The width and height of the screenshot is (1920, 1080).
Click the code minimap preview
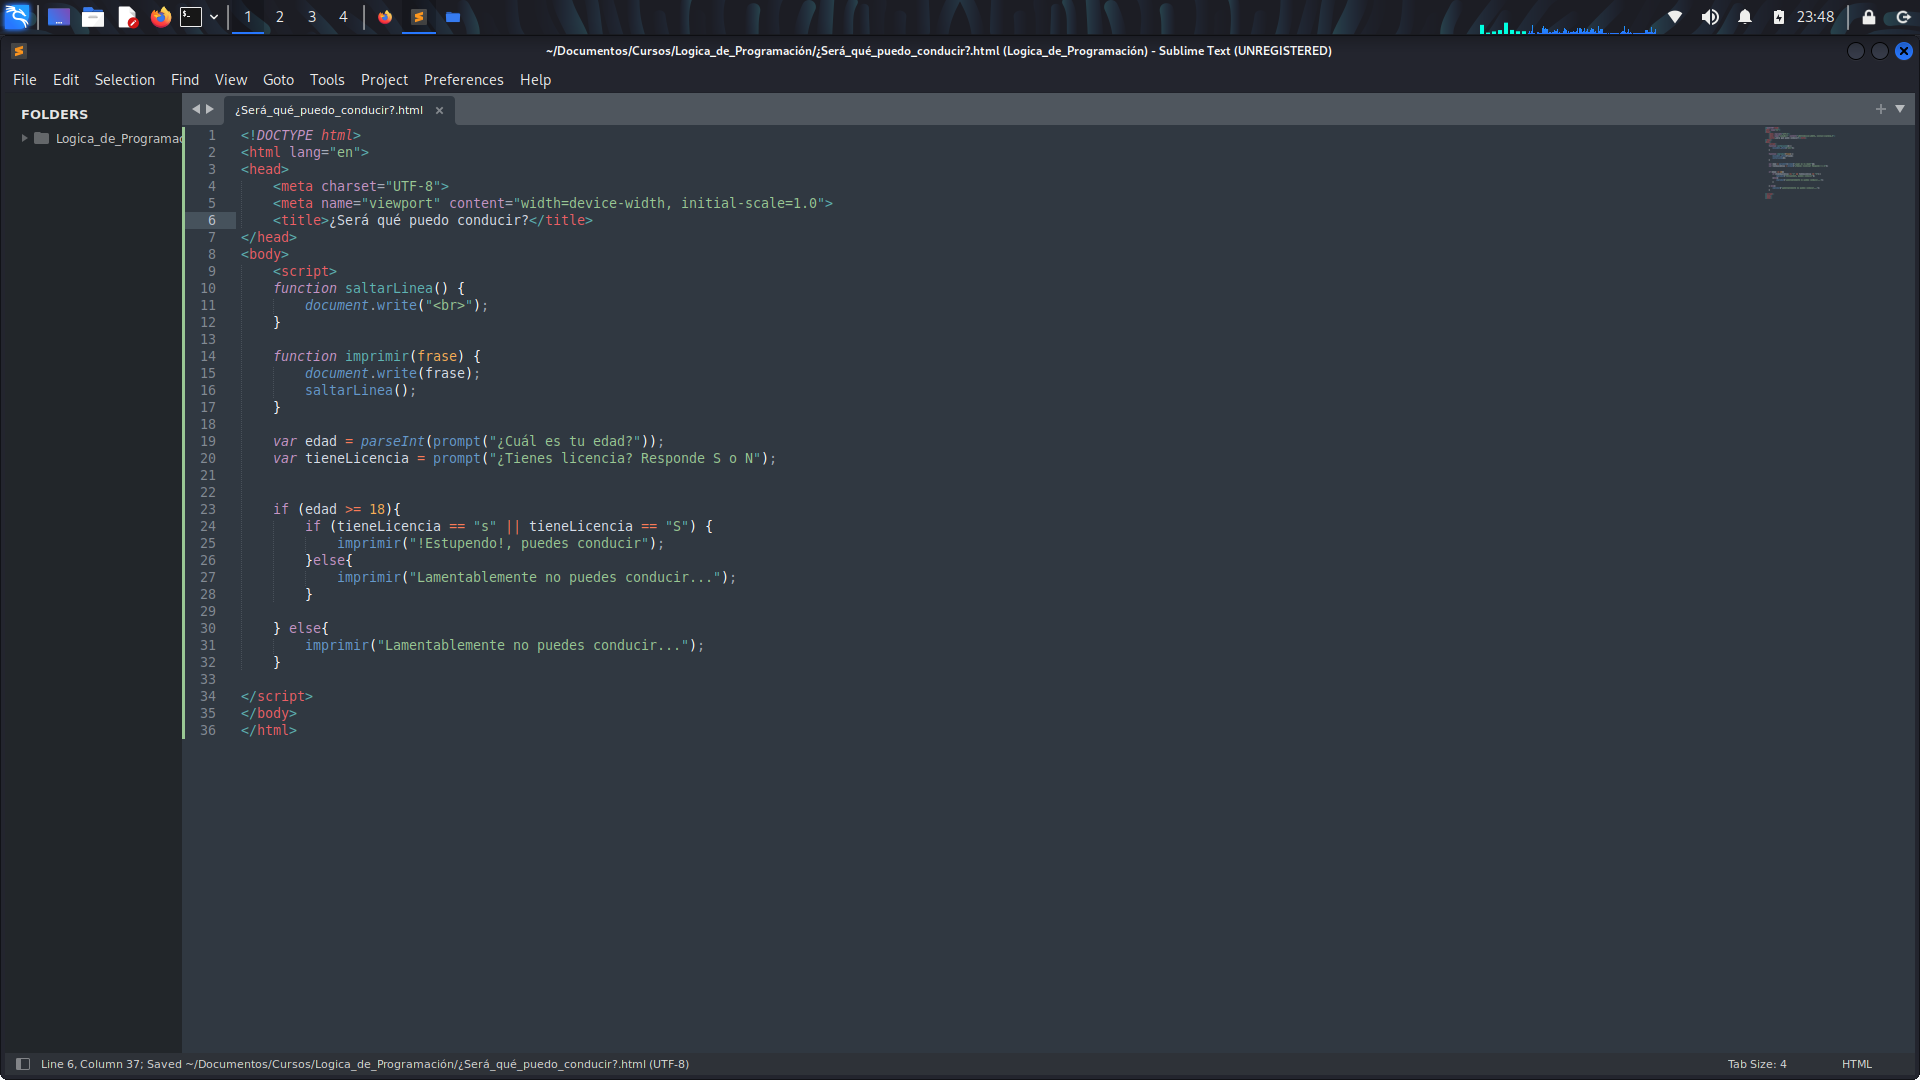[1800, 163]
